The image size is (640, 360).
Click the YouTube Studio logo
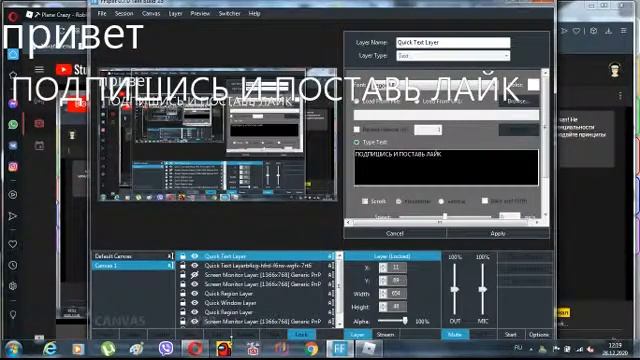pyautogui.click(x=72, y=70)
